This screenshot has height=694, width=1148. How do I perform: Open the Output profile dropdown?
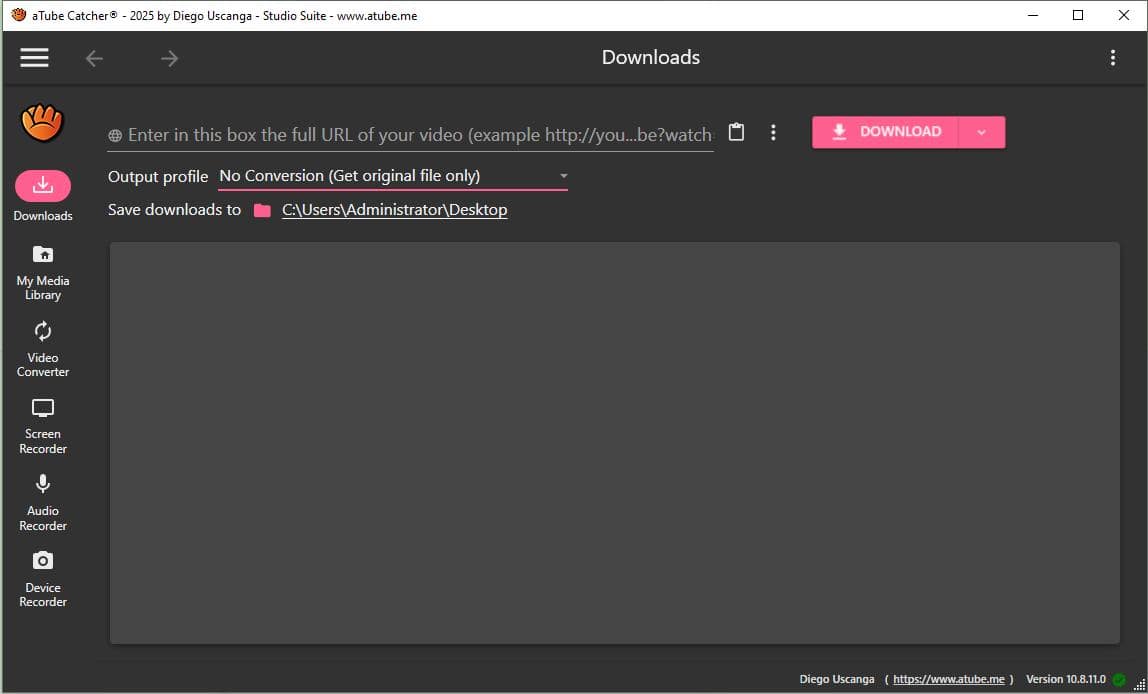click(563, 176)
